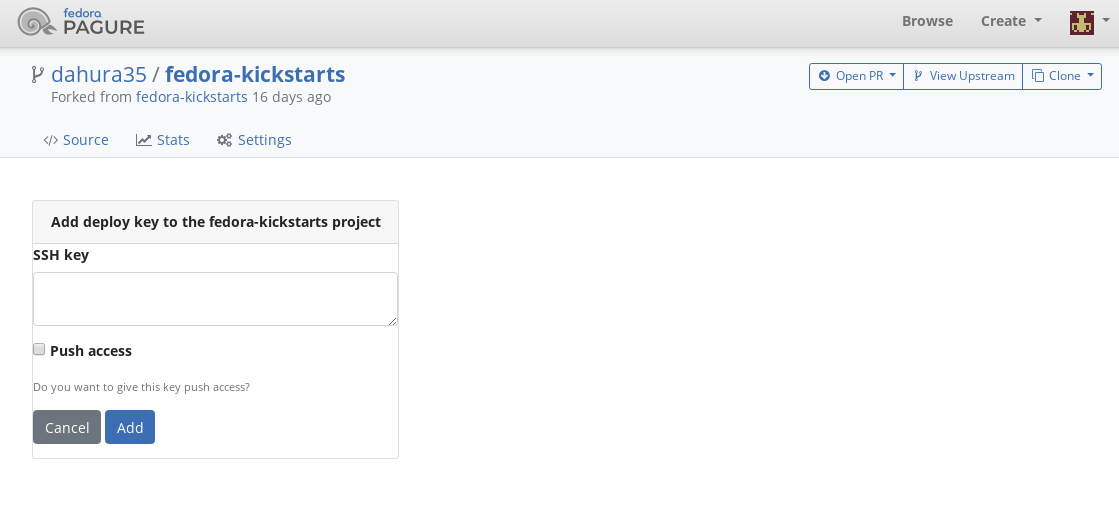Image resolution: width=1119 pixels, height=508 pixels.
Task: Click the Source code brackets icon
Action: (50, 141)
